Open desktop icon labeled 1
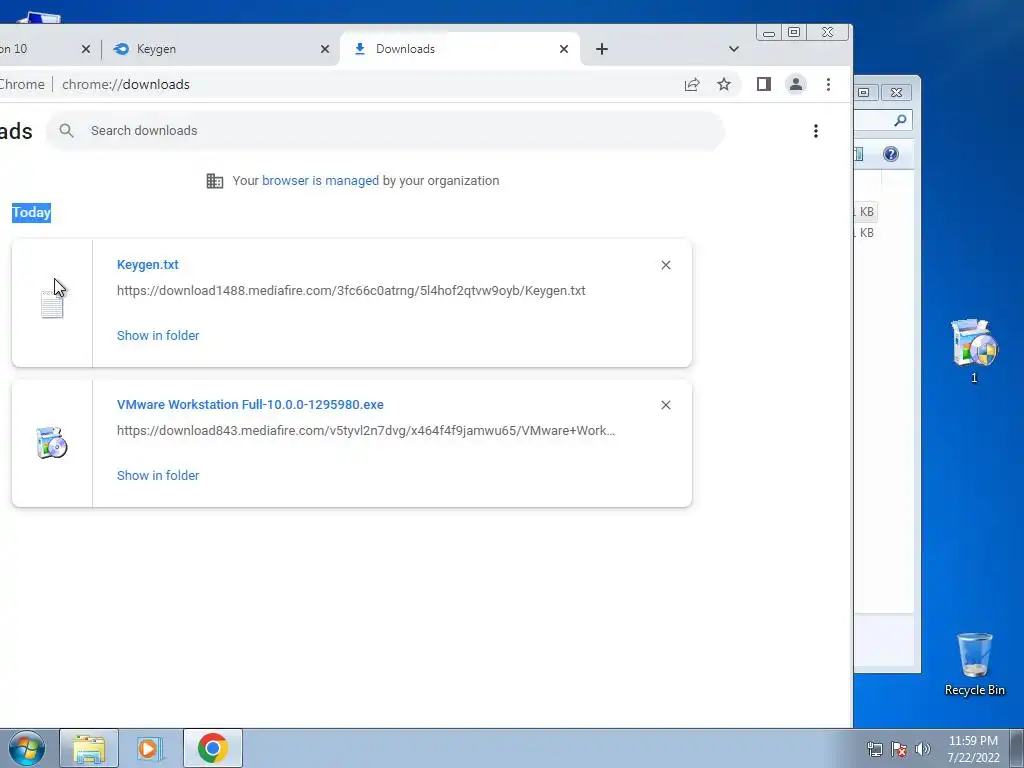Viewport: 1024px width, 768px height. 974,351
